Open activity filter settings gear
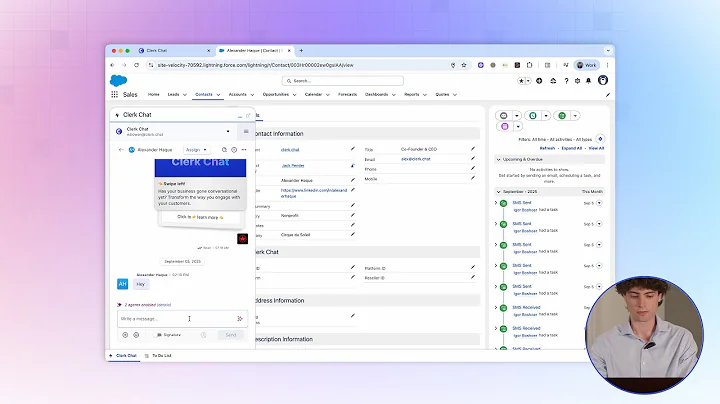This screenshot has height=404, width=720. (x=600, y=139)
